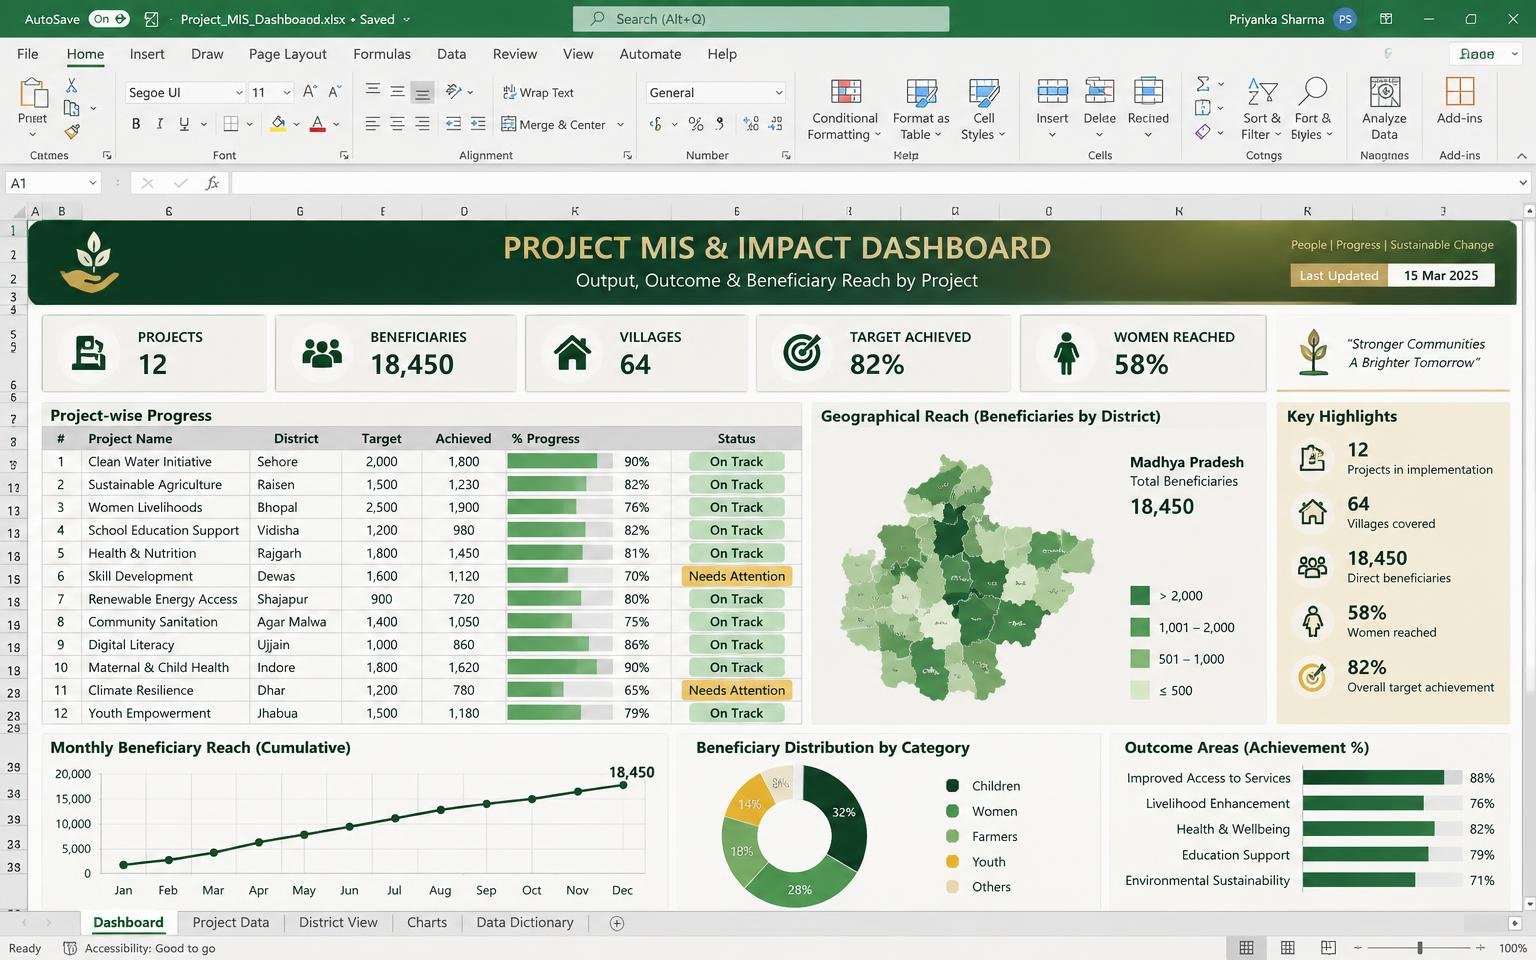Image resolution: width=1536 pixels, height=960 pixels.
Task: Click the percent style icon
Action: 696,124
